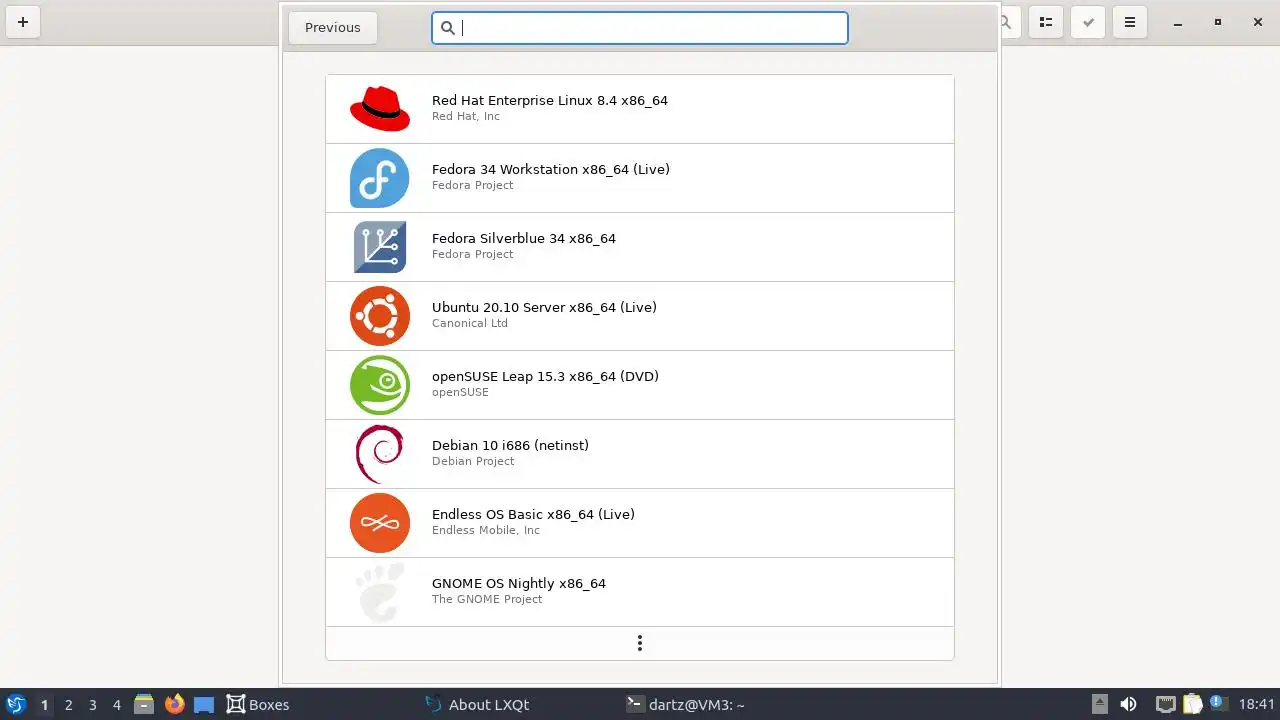The image size is (1280, 720).
Task: Launch Firefox from the taskbar
Action: tap(175, 704)
